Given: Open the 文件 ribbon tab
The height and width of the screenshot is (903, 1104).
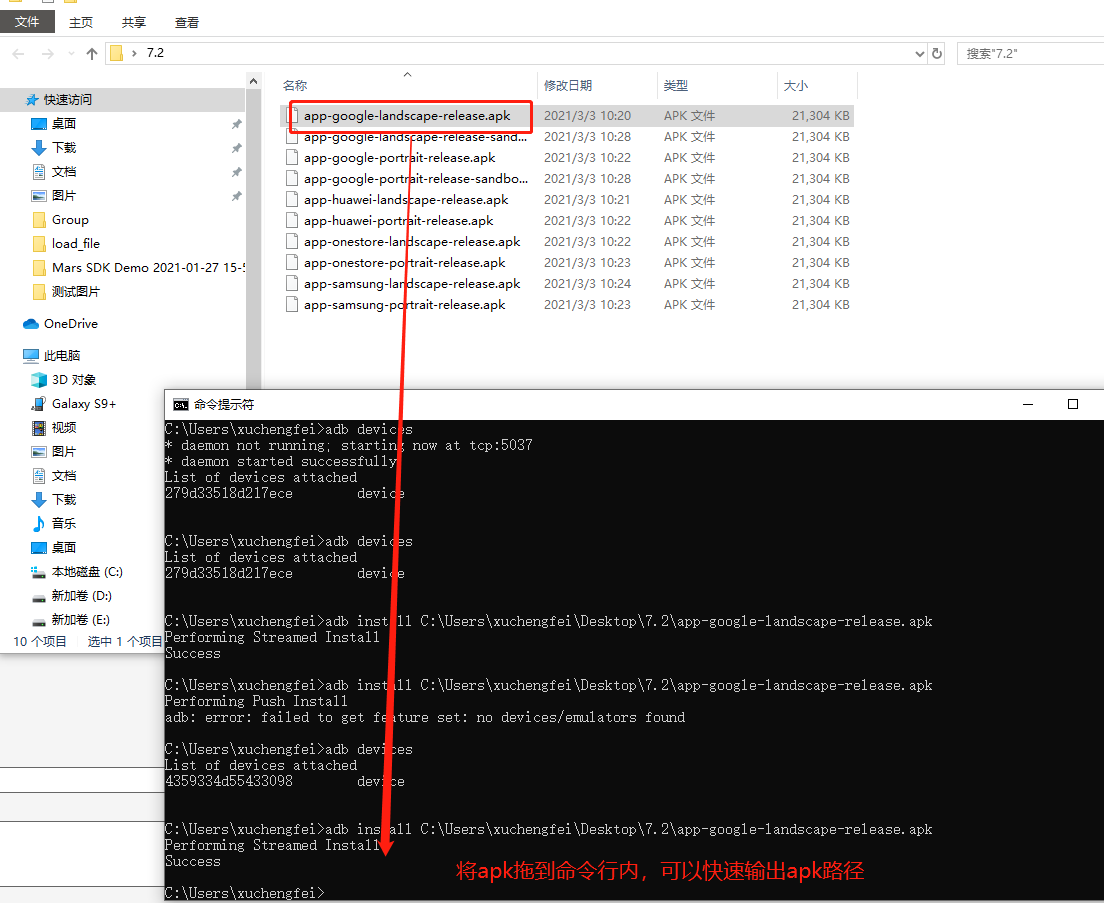Looking at the screenshot, I should (x=27, y=22).
